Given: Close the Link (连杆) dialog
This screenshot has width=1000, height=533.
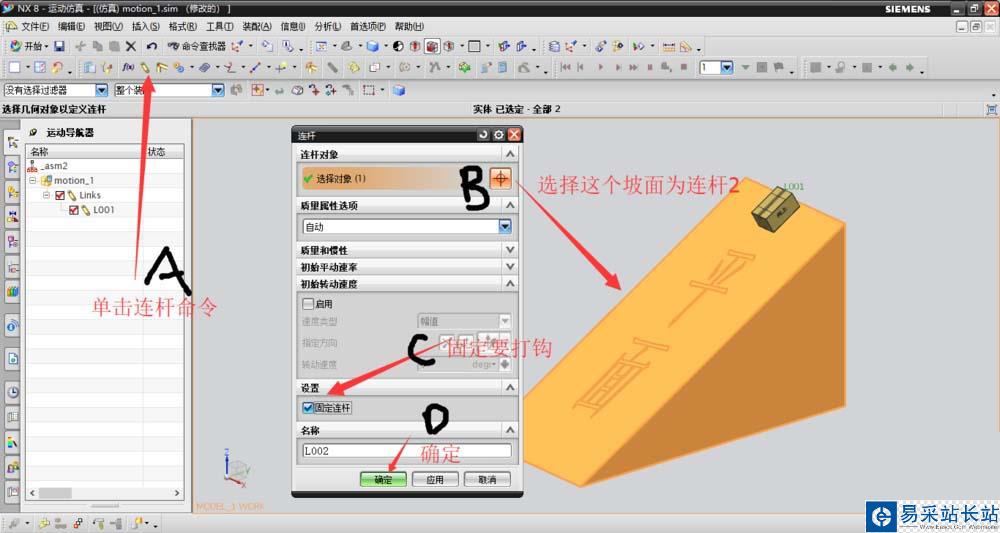Looking at the screenshot, I should tap(514, 135).
